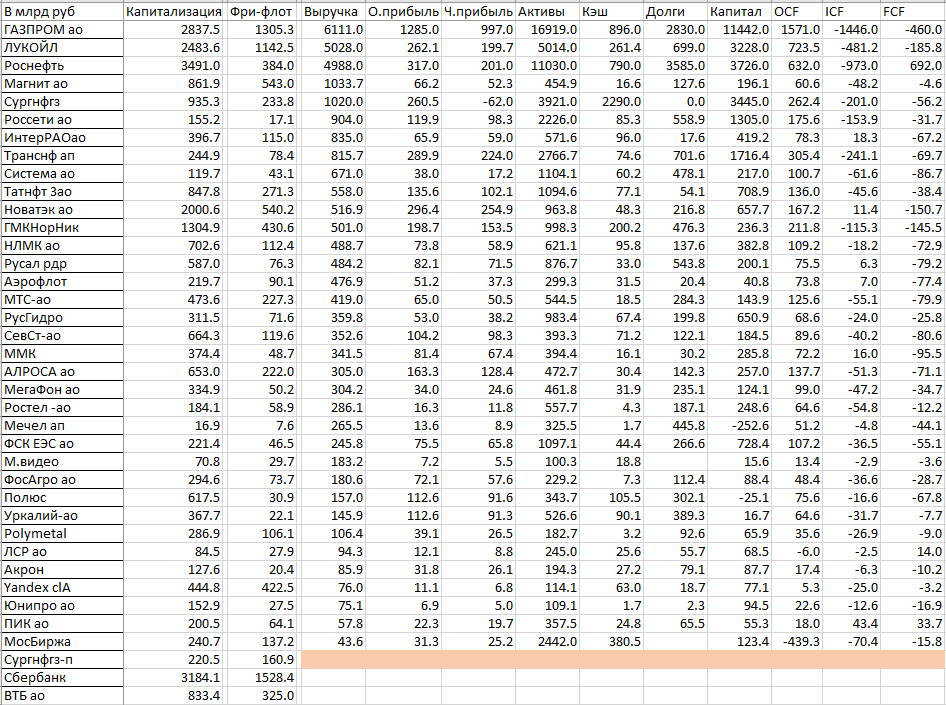This screenshot has width=946, height=705.
Task: Select the orange highlighted Сургнфгз-п row area
Action: (x=623, y=660)
